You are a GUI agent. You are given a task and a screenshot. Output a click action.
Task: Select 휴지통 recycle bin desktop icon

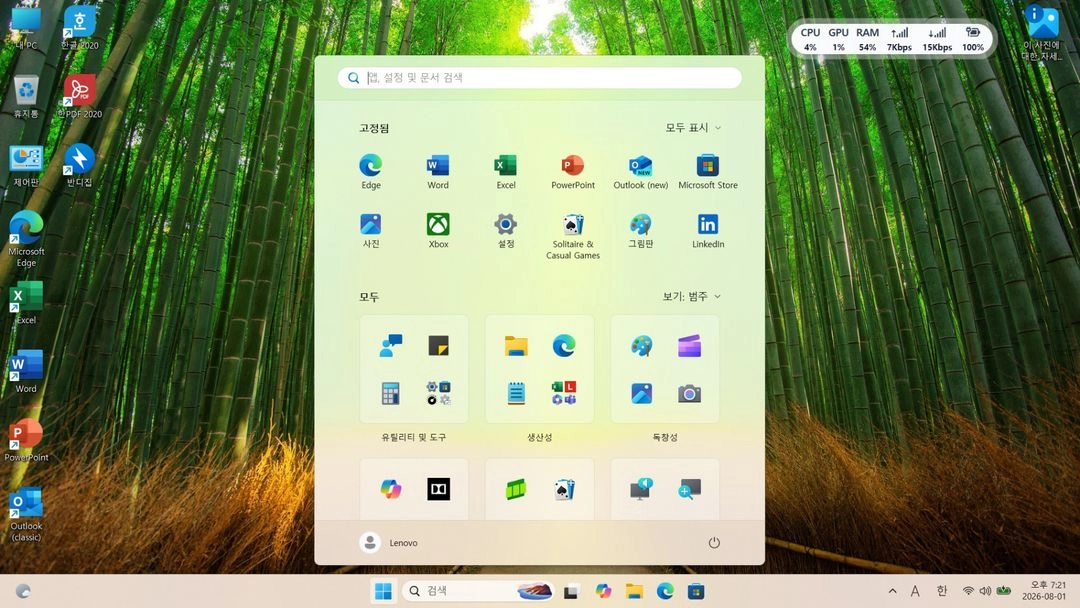(x=26, y=96)
